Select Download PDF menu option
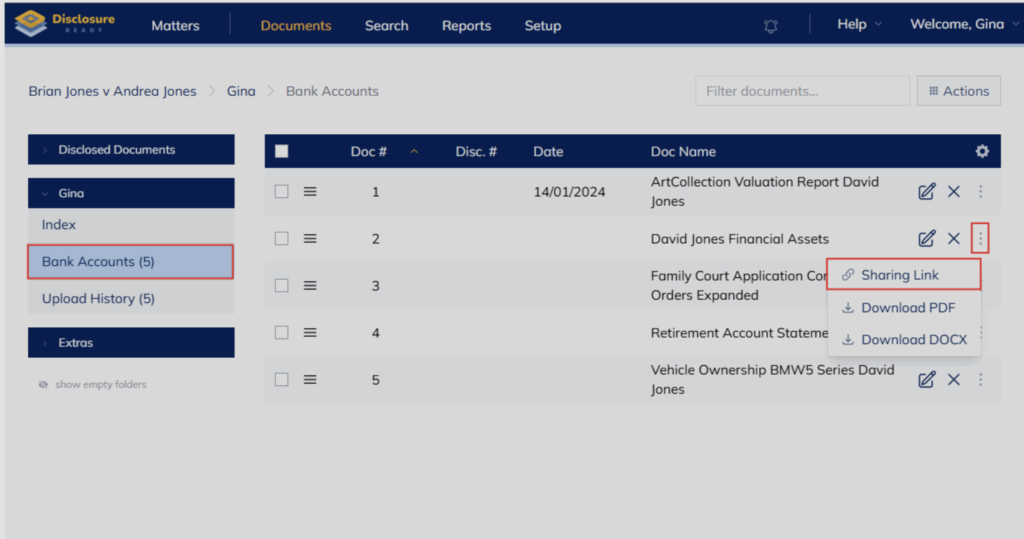Screen dimensions: 1024x539 [x=907, y=307]
